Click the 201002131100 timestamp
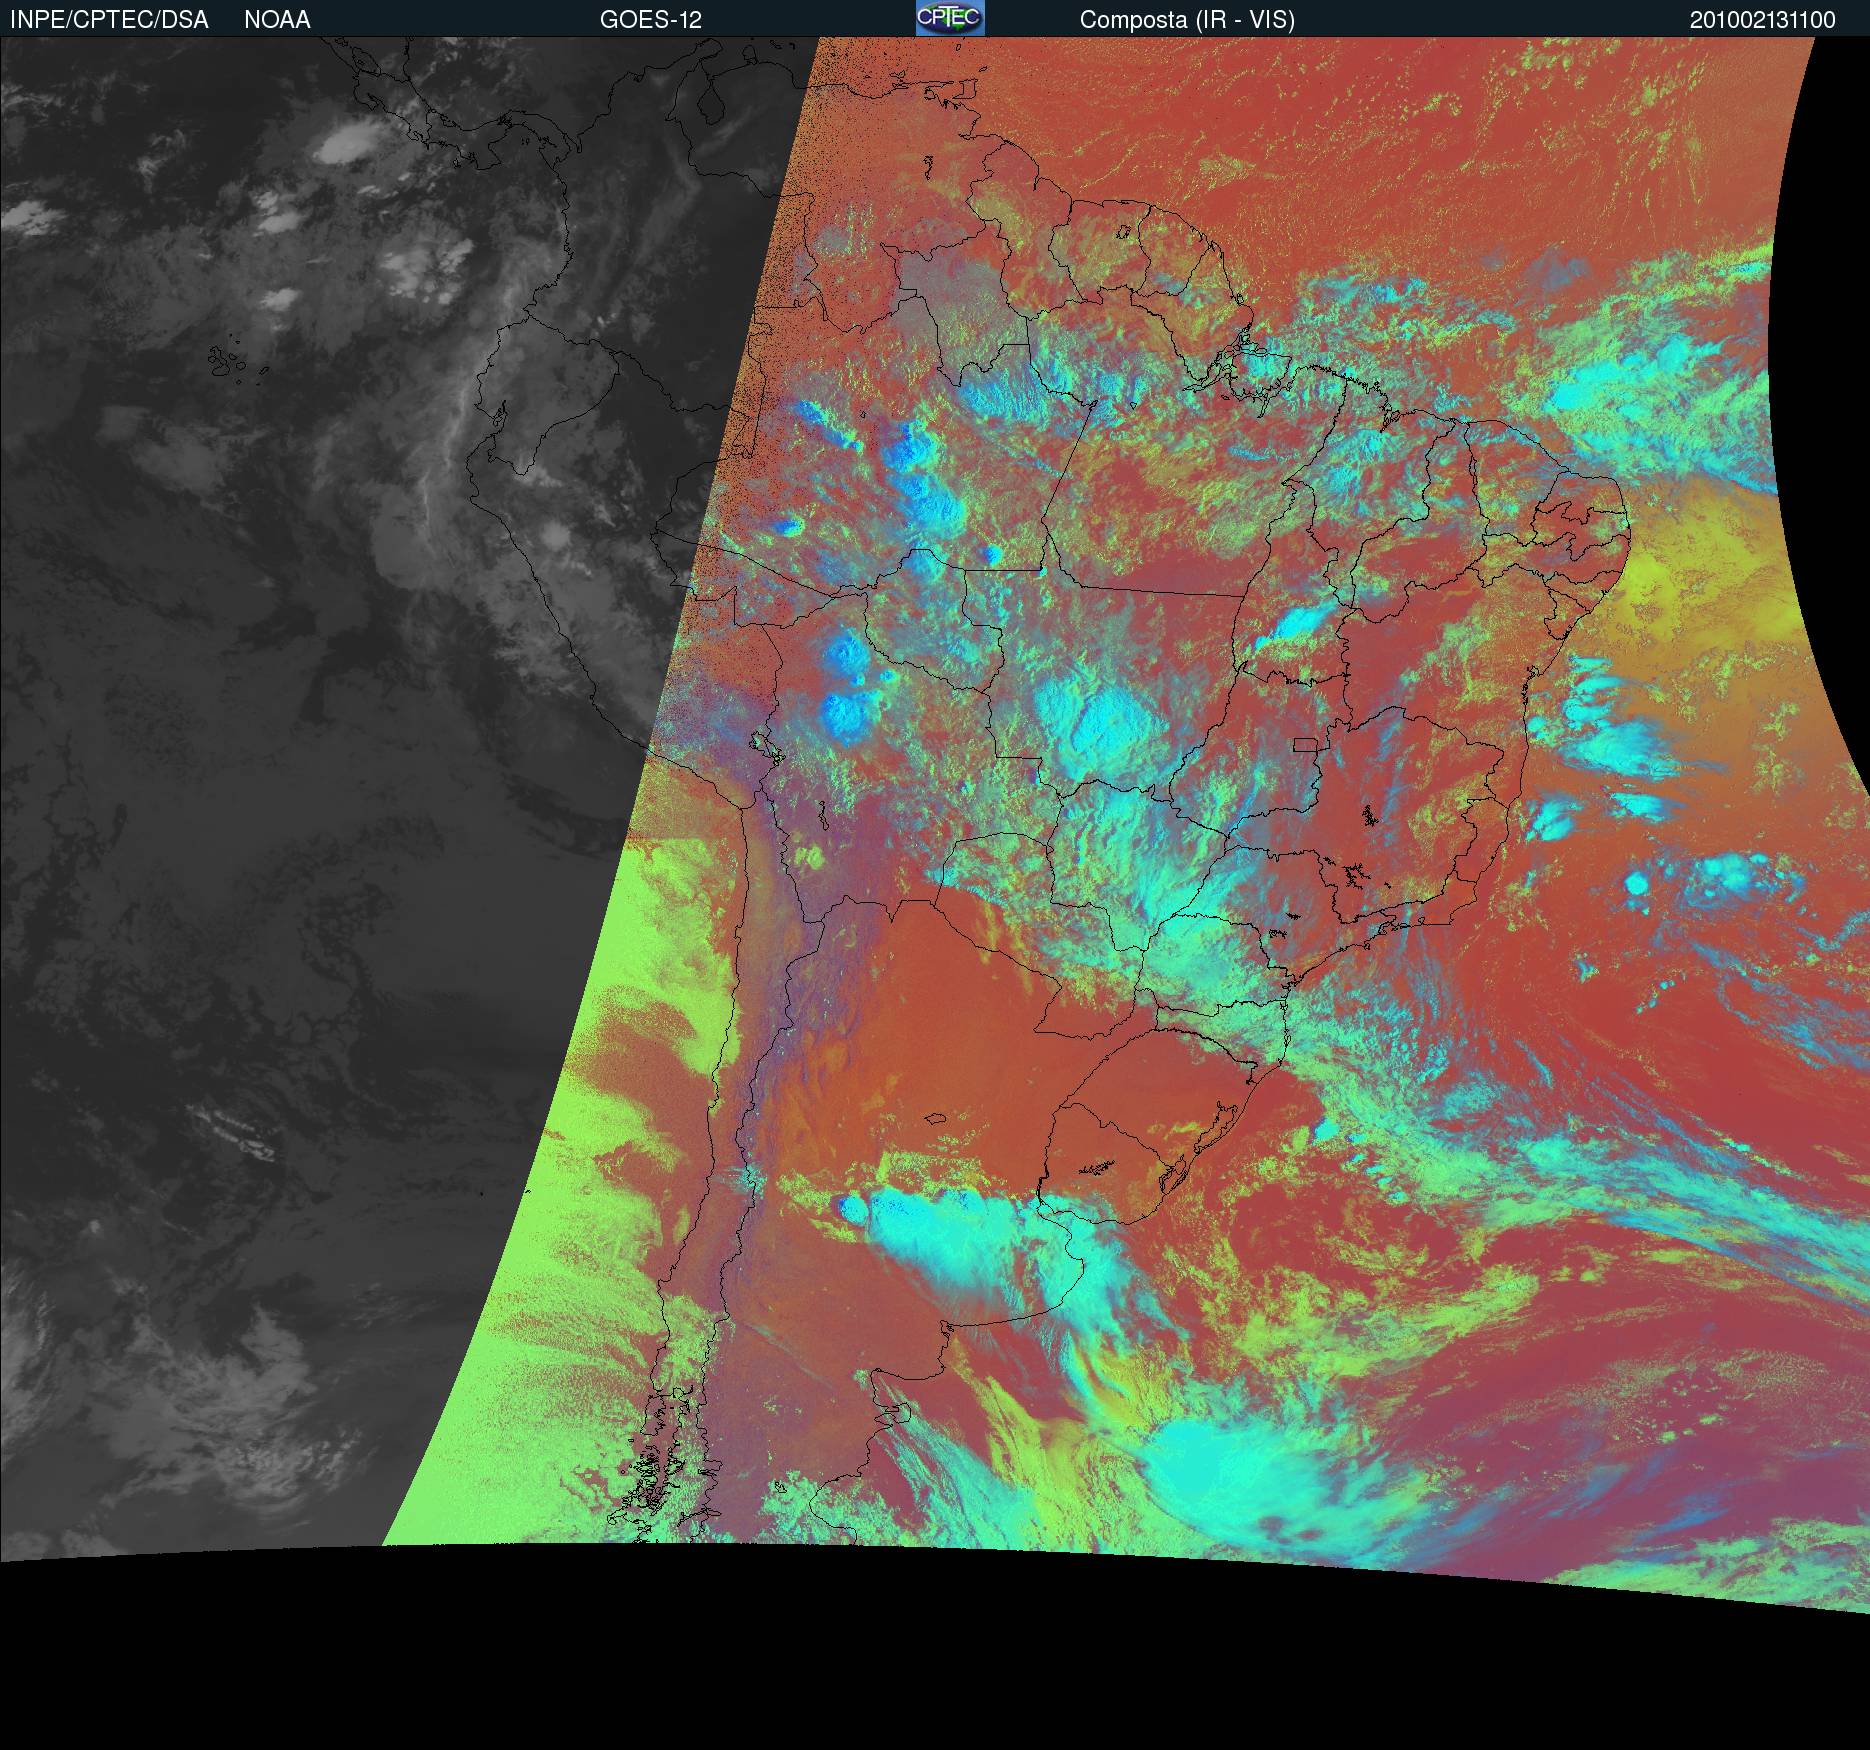Viewport: 1870px width, 1750px height. pos(1762,20)
